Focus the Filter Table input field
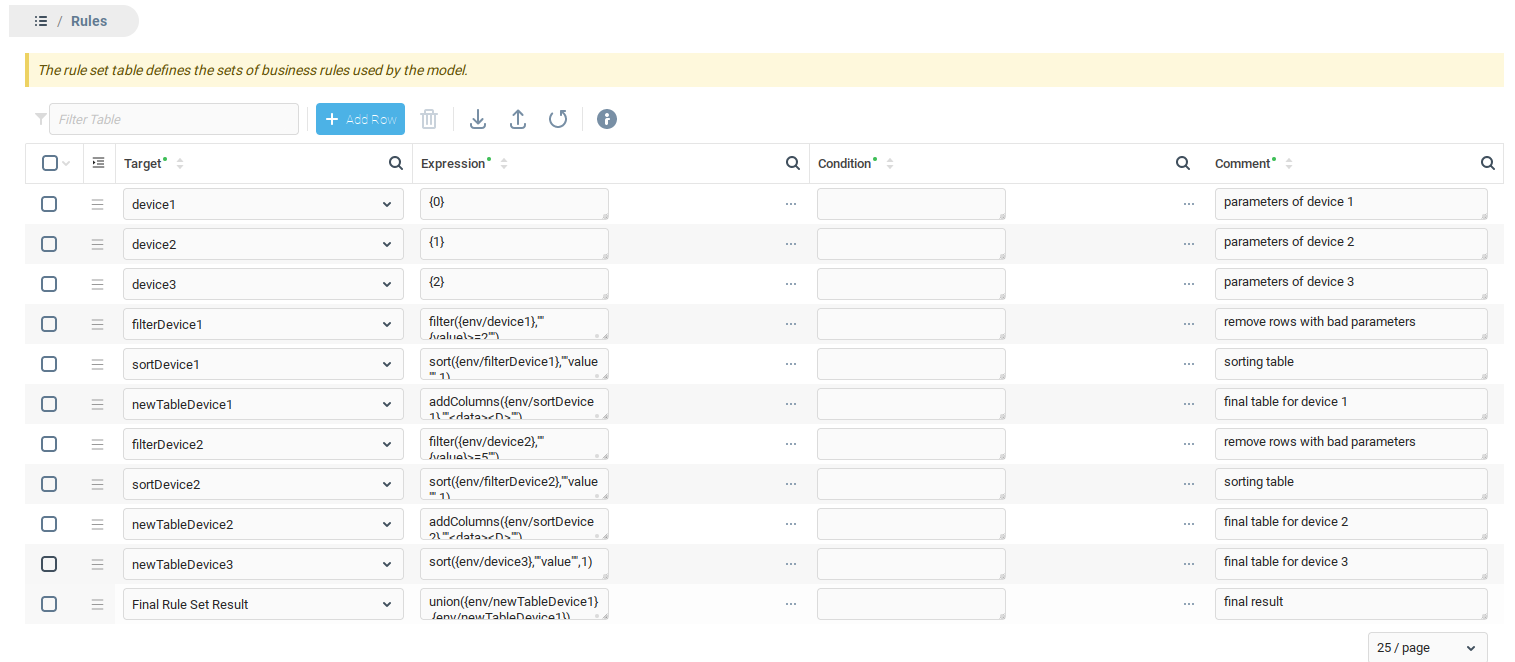This screenshot has height=662, width=1515. 174,119
